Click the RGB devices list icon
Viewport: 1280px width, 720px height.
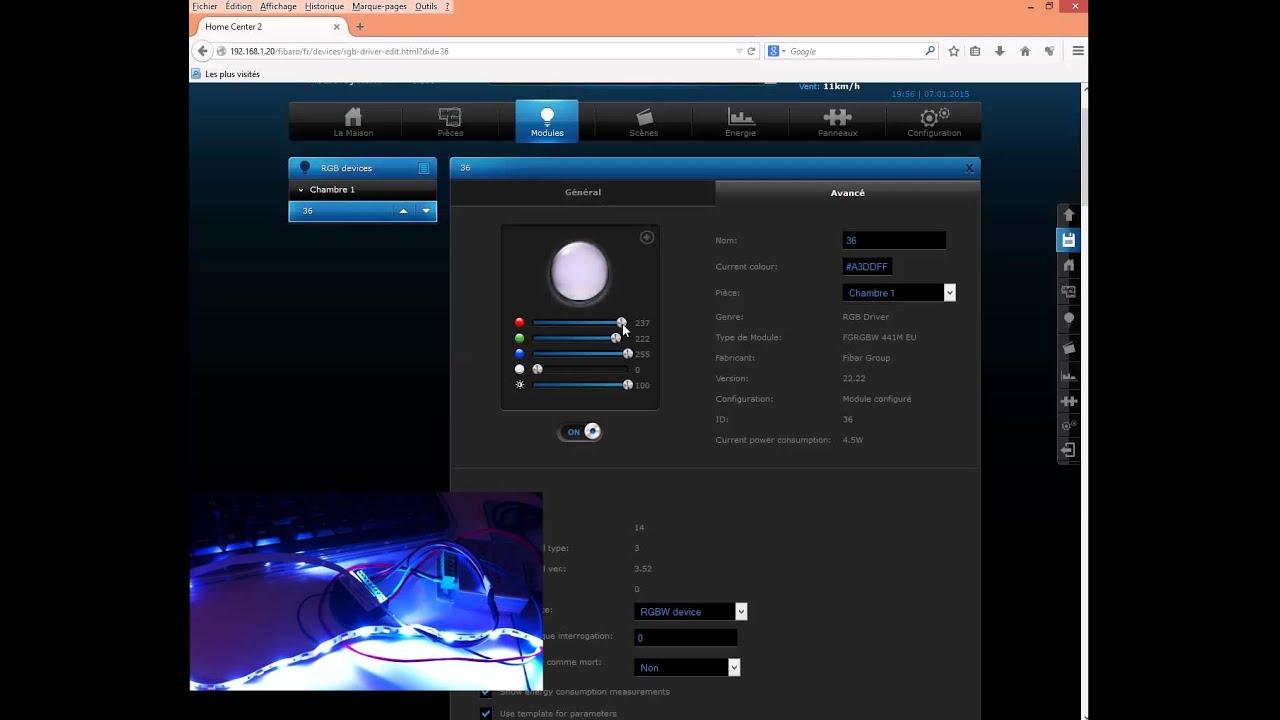point(424,168)
